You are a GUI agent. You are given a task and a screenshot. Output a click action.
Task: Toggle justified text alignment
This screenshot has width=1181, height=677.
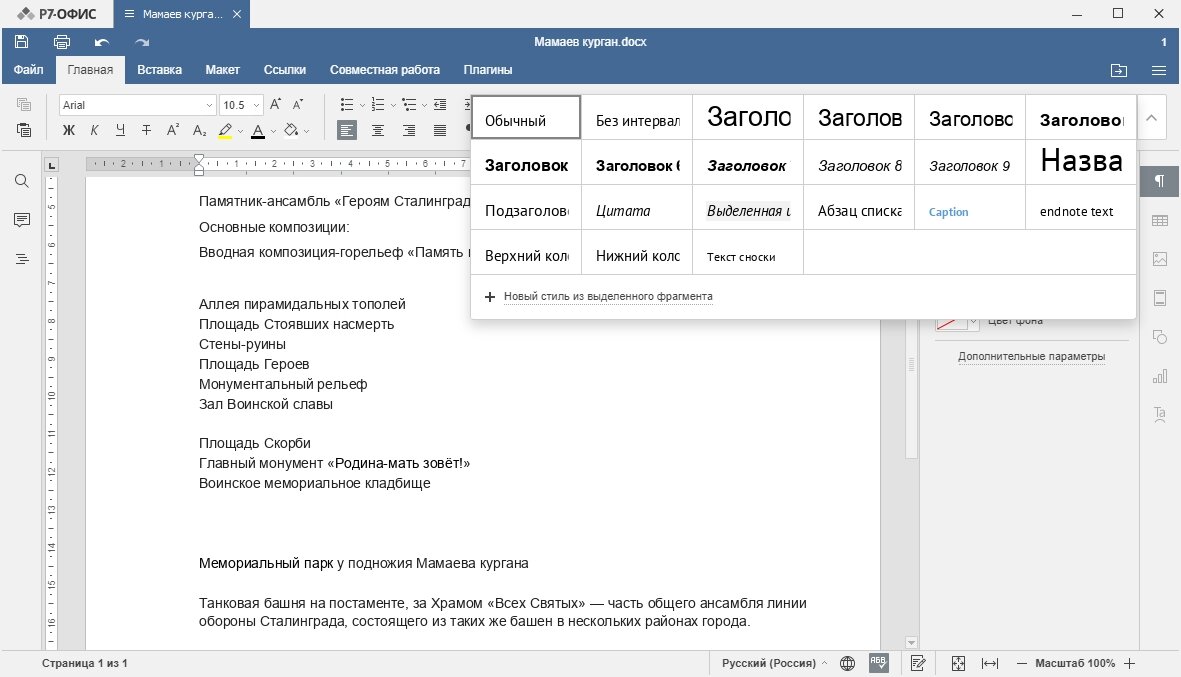440,130
